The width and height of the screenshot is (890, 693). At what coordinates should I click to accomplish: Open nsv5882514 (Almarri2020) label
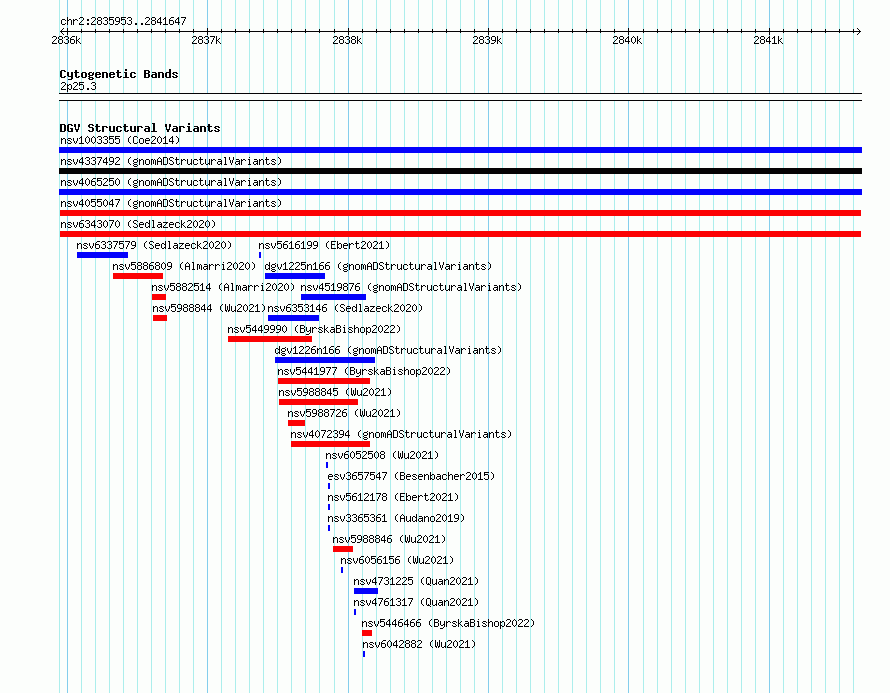[223, 287]
